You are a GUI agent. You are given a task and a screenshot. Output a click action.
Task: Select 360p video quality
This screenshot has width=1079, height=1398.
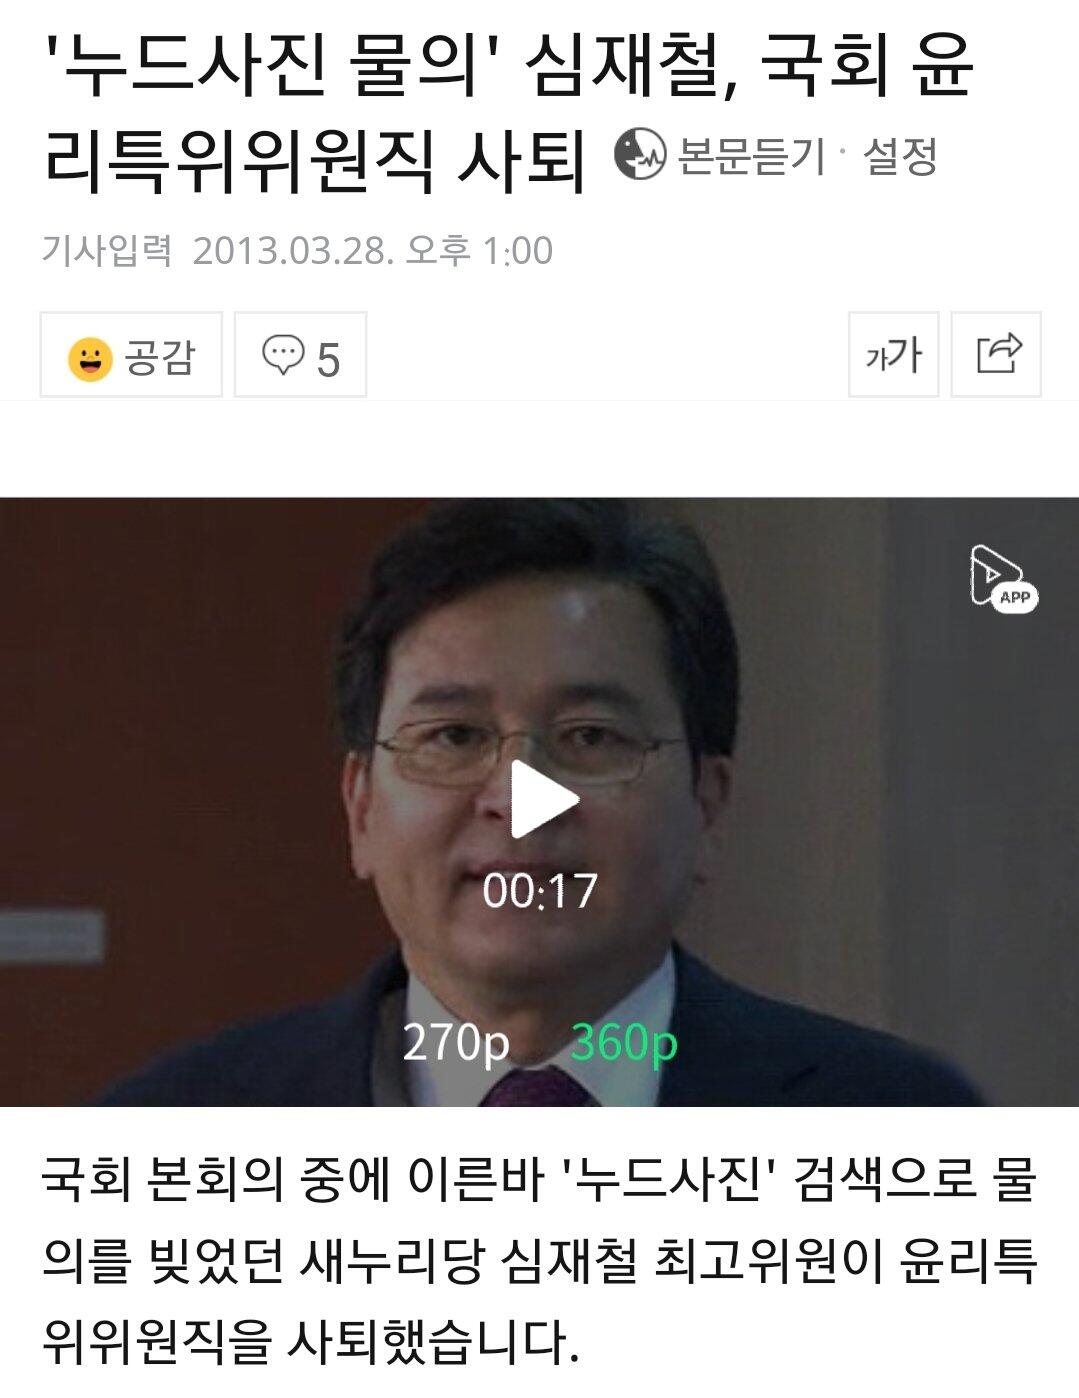click(624, 1043)
